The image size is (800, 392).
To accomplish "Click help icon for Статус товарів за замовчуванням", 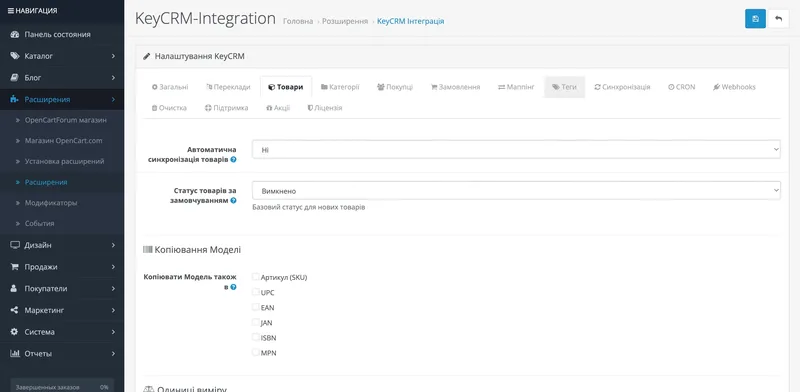I will click(x=233, y=201).
